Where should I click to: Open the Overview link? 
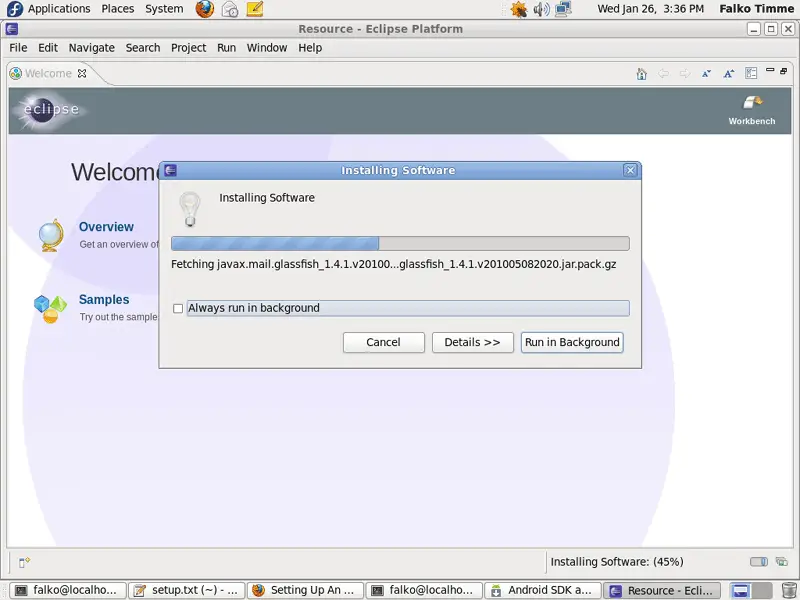[x=106, y=227]
